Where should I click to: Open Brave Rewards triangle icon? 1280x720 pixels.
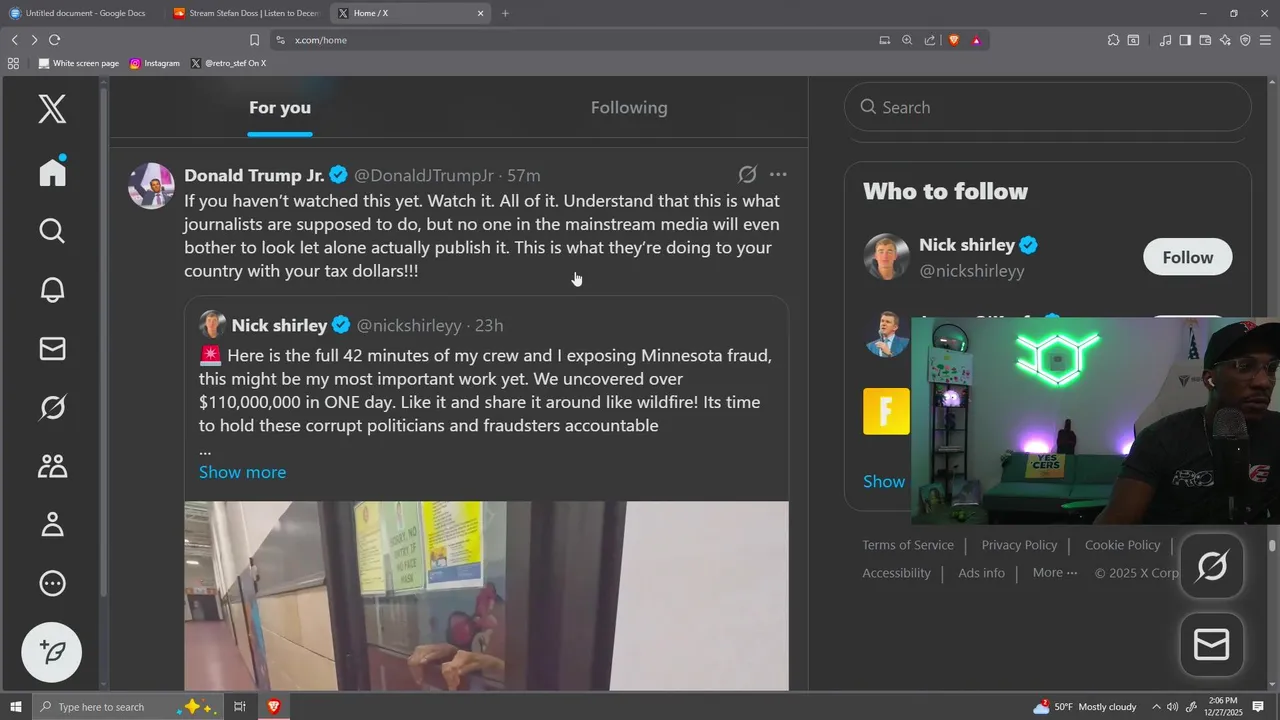pos(976,40)
